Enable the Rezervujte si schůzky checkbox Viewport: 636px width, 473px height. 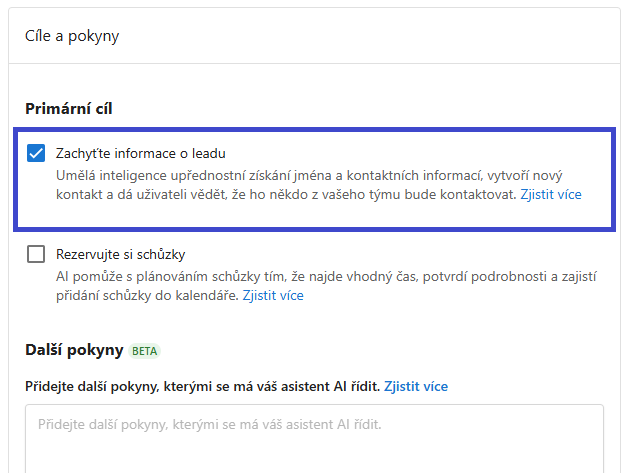pyautogui.click(x=36, y=254)
